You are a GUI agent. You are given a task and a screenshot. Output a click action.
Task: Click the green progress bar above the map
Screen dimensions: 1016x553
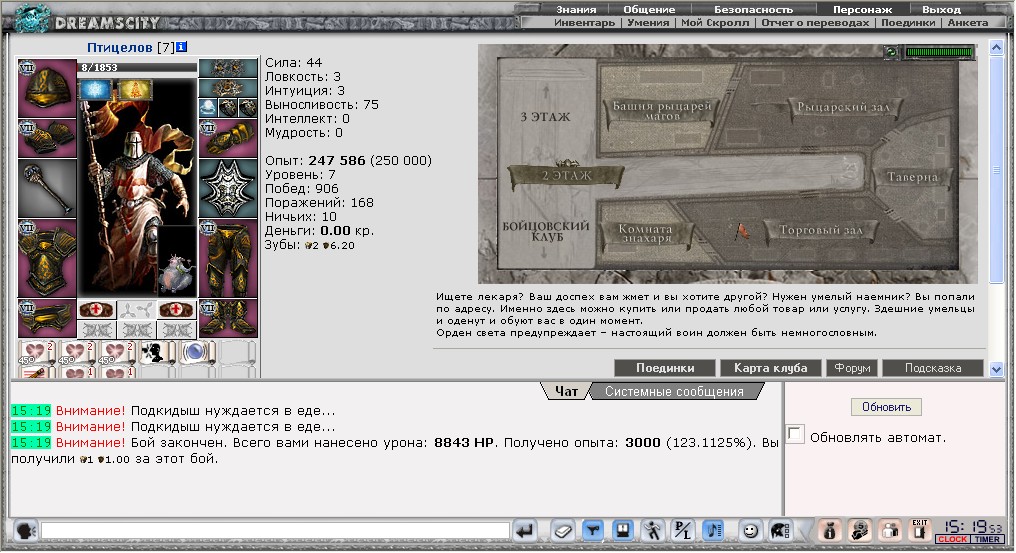[939, 52]
